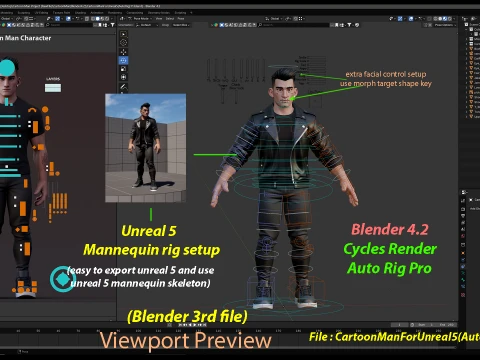
Task: Click the search field above right viewport
Action: click(x=293, y=25)
